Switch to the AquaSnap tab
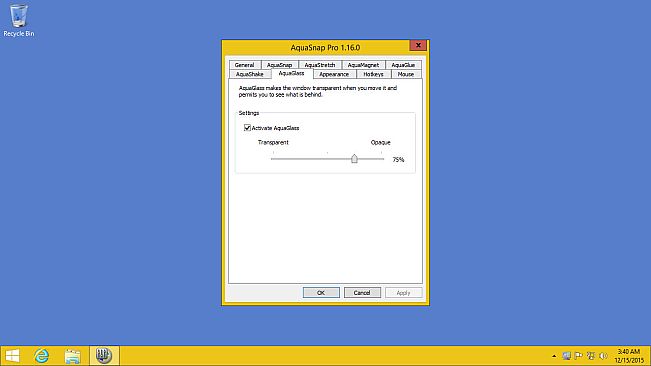This screenshot has width=651, height=366. pyautogui.click(x=279, y=65)
